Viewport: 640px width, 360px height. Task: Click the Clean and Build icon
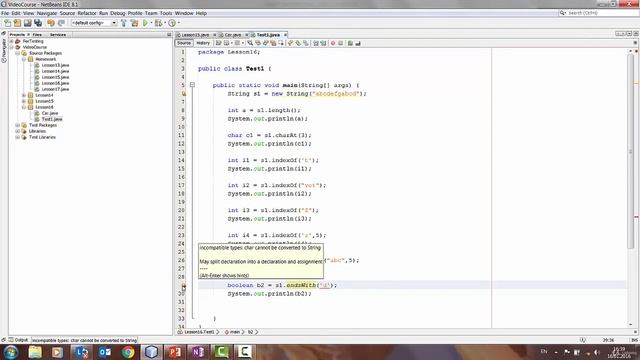point(134,23)
